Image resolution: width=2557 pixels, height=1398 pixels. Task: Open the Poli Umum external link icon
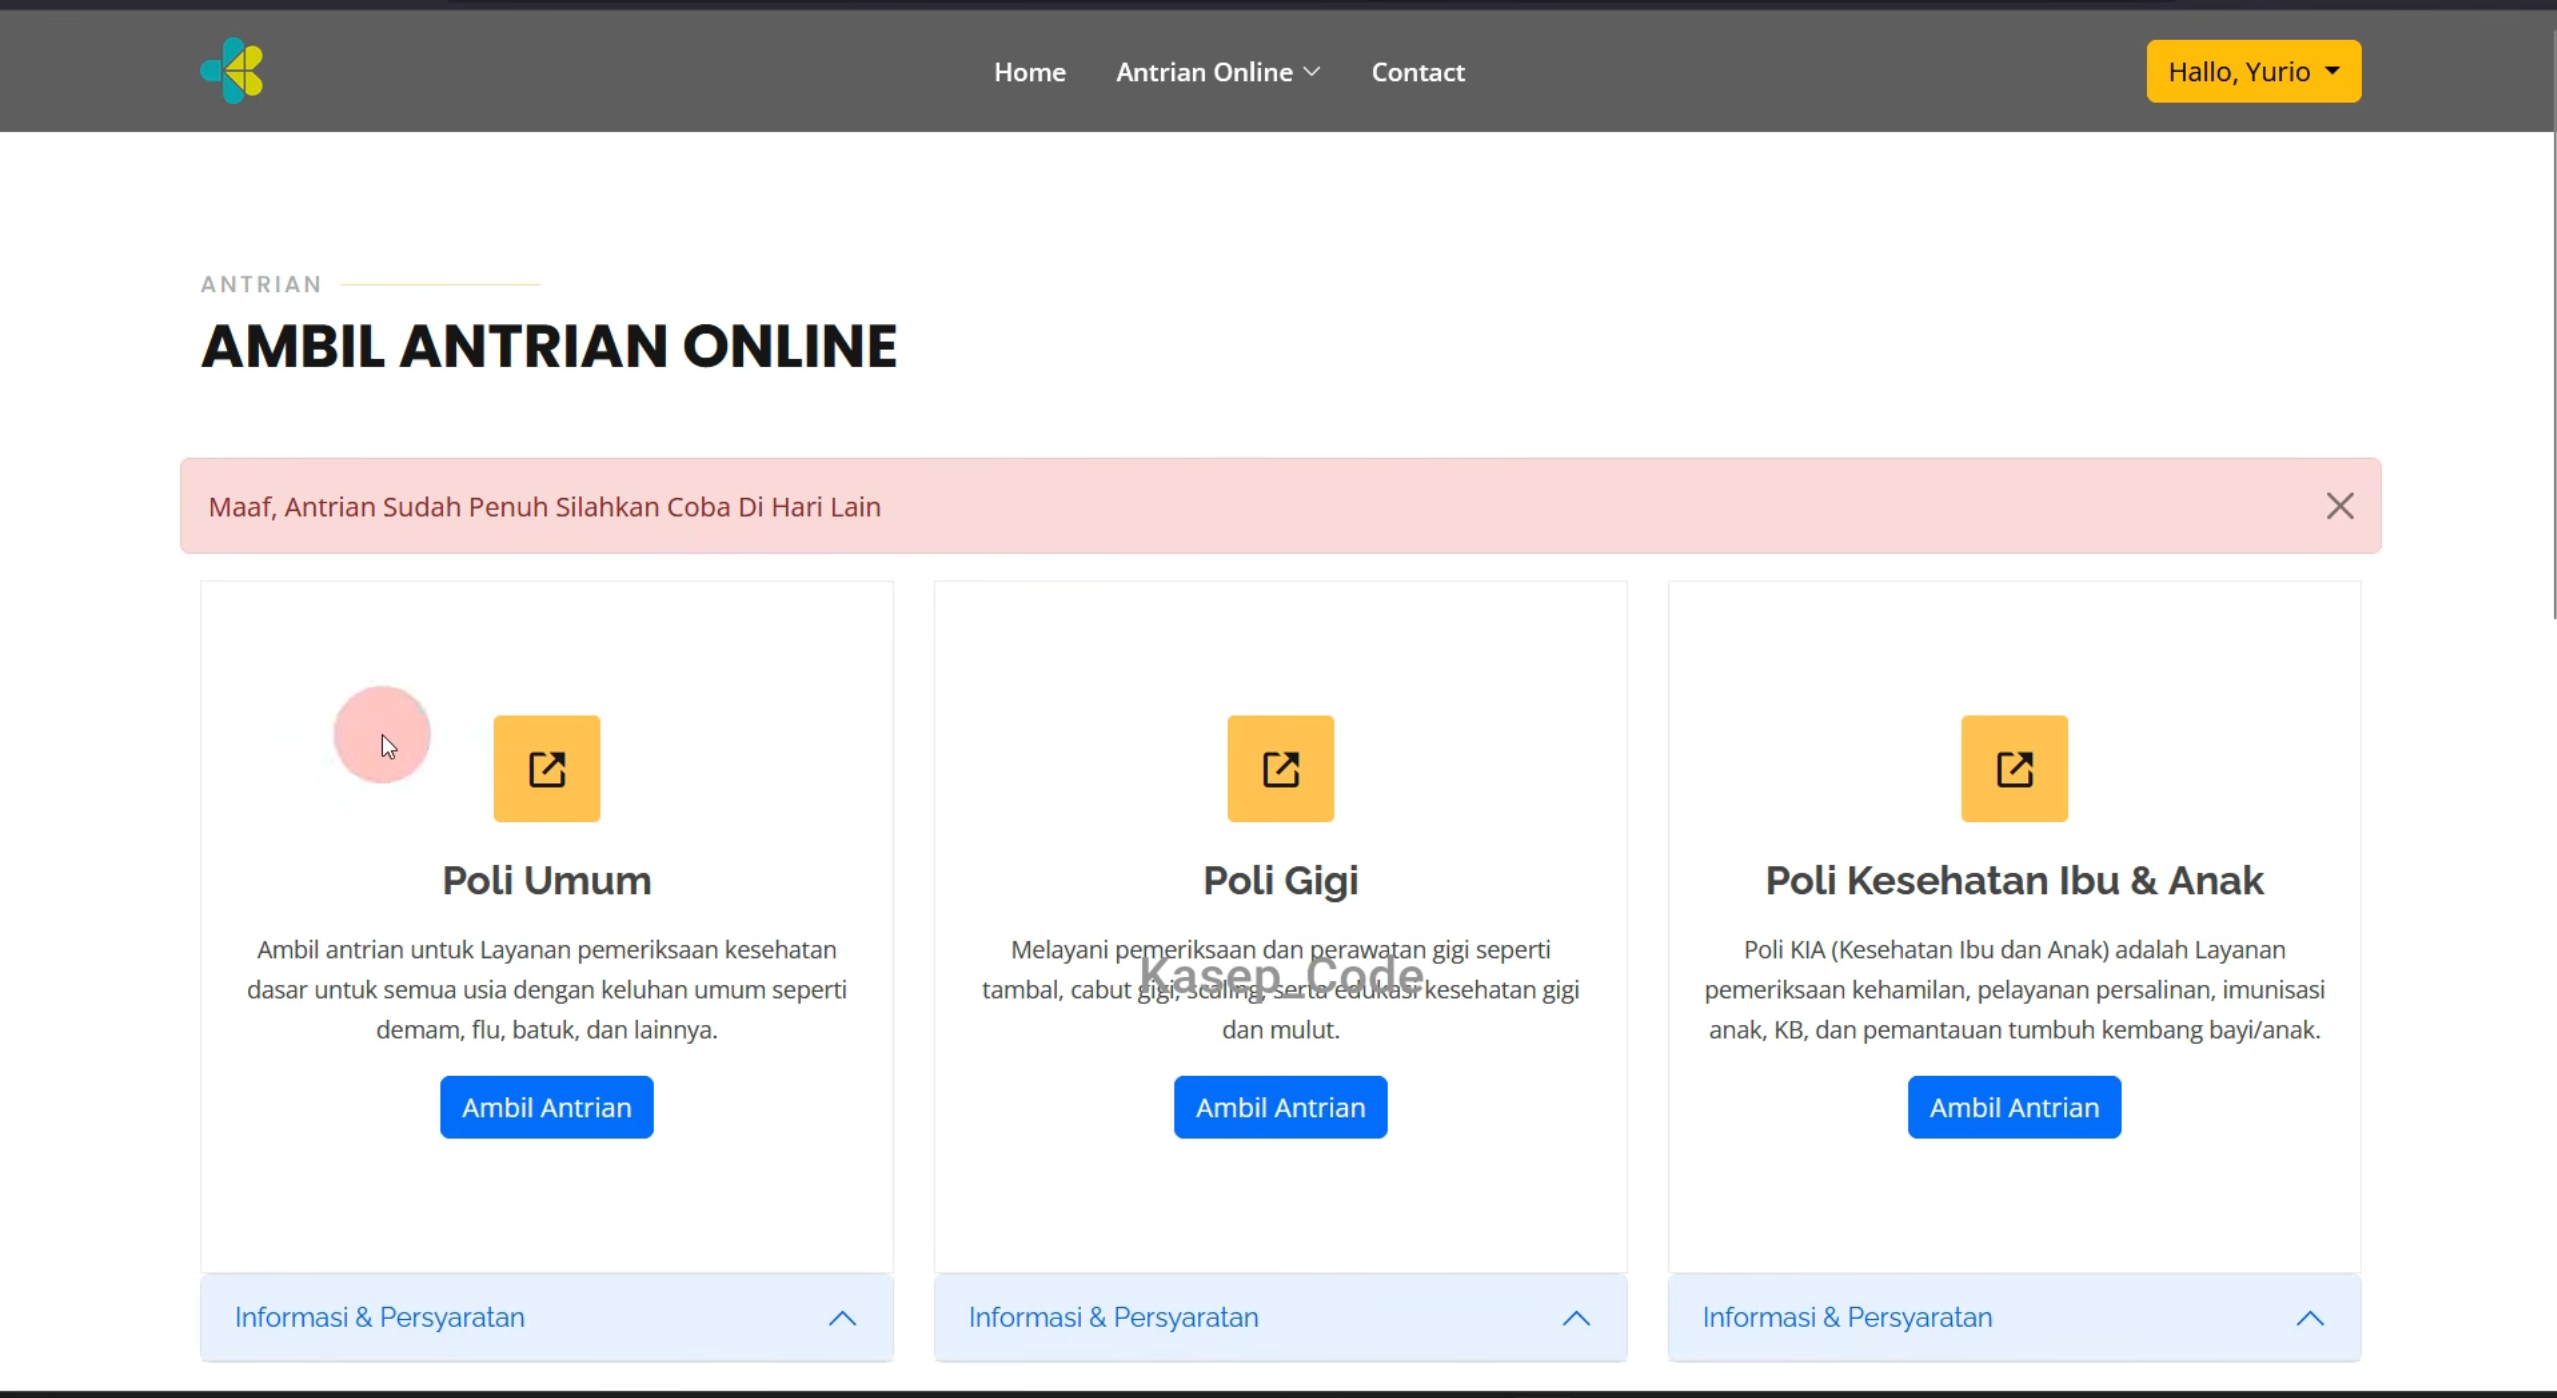point(546,768)
